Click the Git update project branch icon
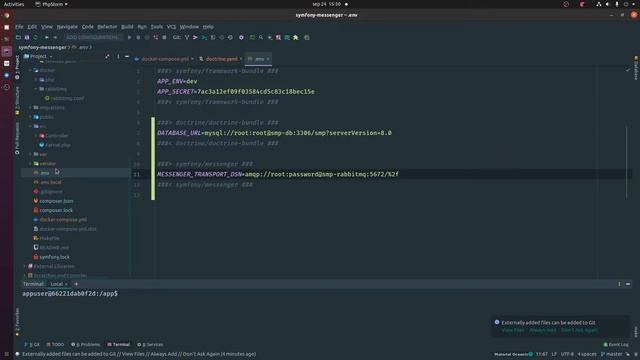 pyautogui.click(x=187, y=37)
